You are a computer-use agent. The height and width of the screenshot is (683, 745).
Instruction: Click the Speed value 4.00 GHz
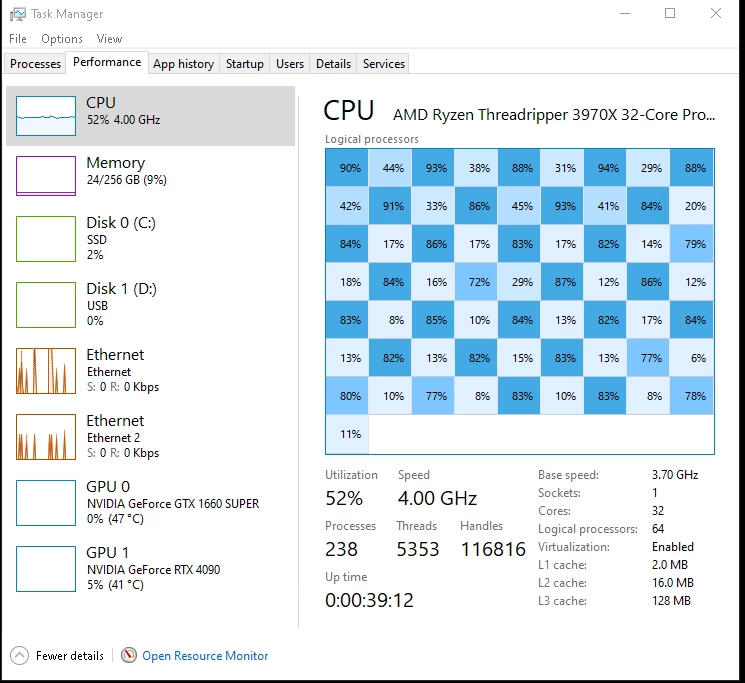[437, 498]
